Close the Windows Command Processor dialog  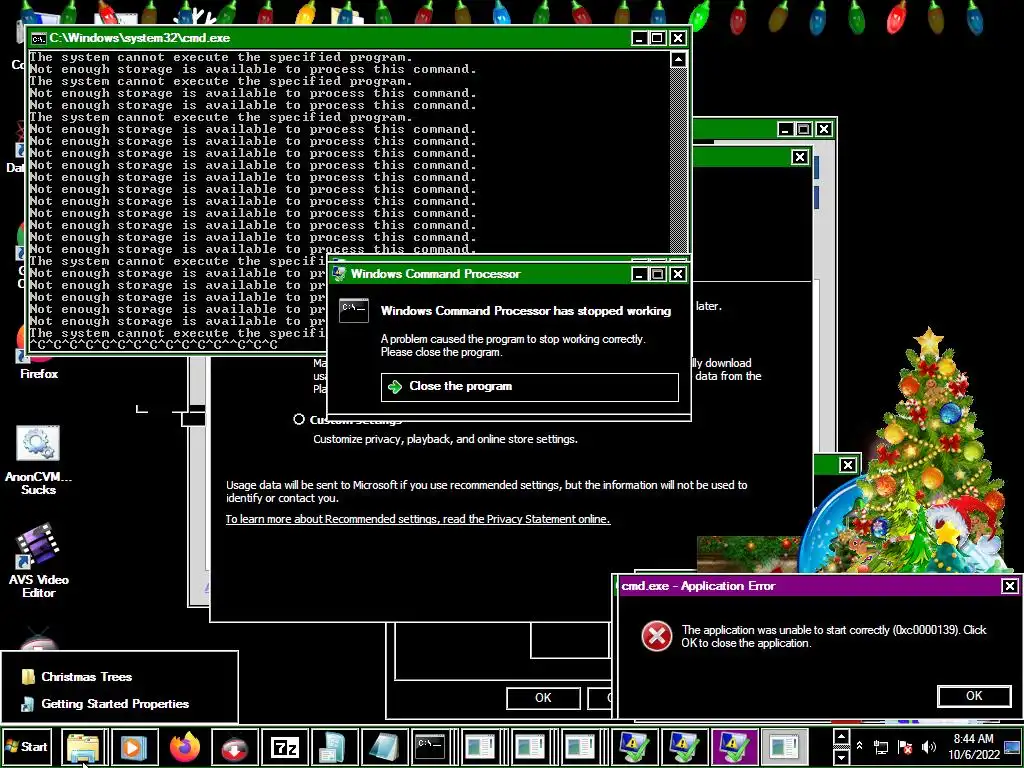(x=678, y=274)
